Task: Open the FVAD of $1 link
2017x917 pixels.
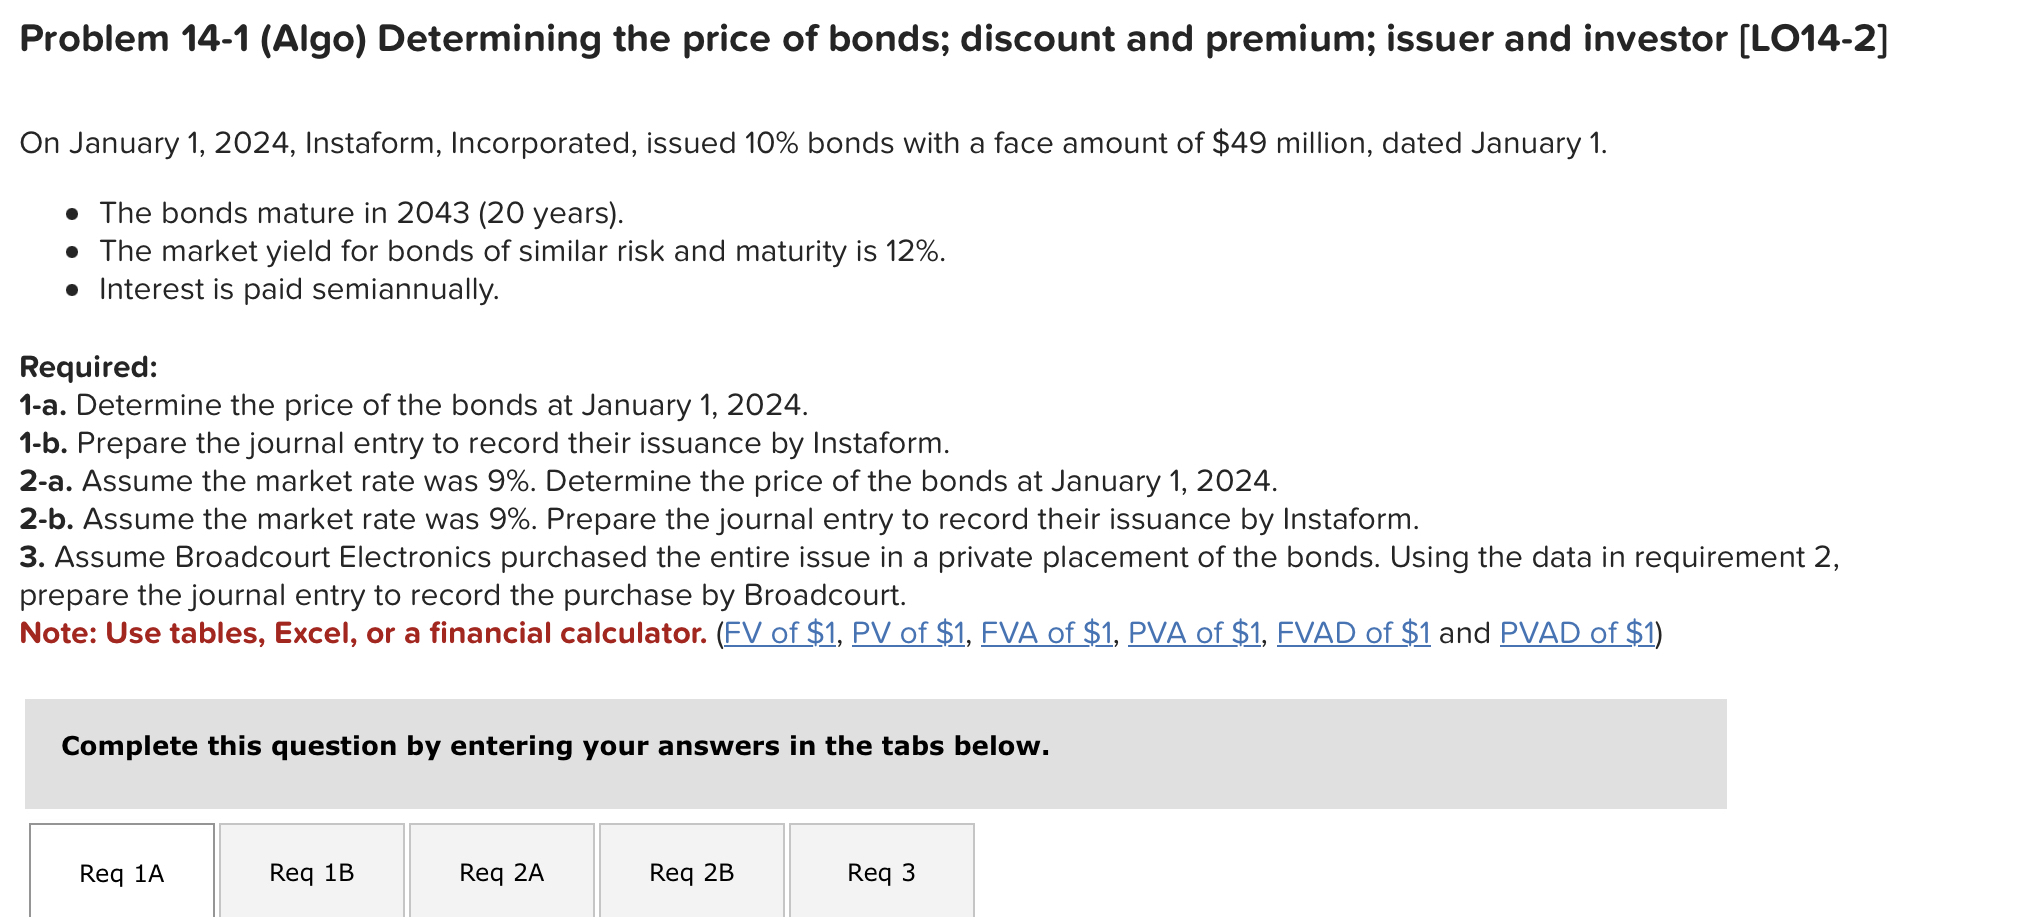Action: tap(1353, 633)
